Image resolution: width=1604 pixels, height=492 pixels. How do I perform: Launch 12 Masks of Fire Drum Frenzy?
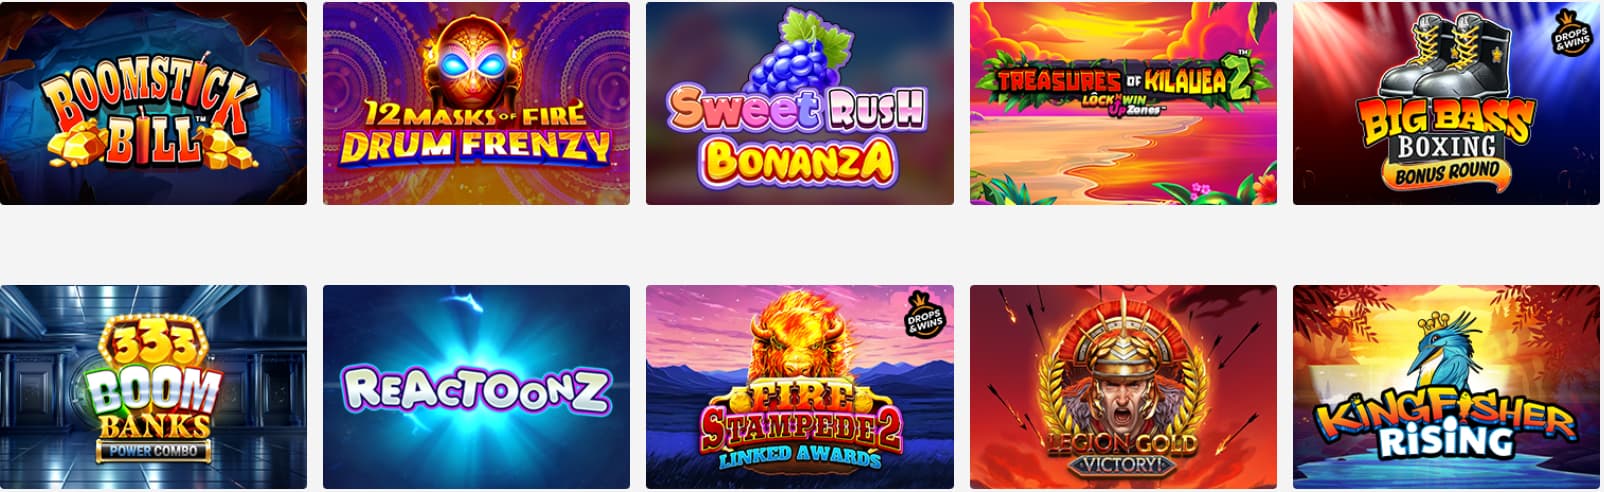coord(476,103)
